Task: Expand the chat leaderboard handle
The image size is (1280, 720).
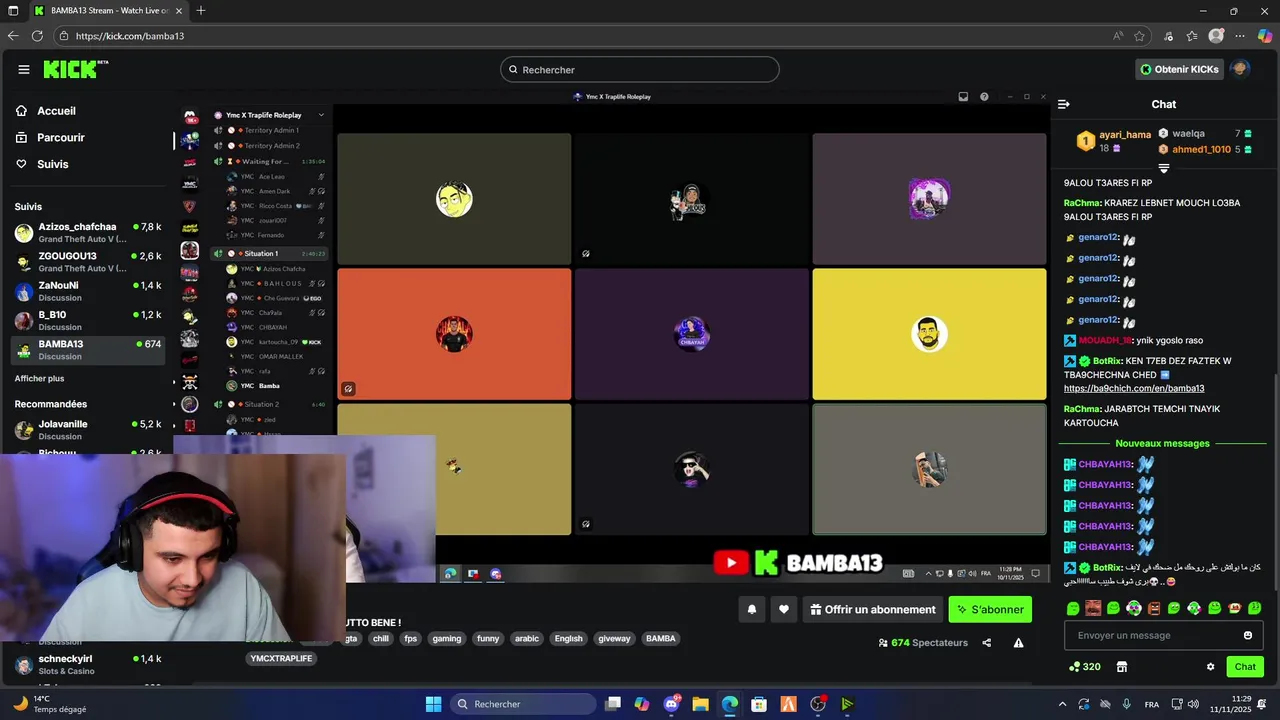Action: [1163, 168]
